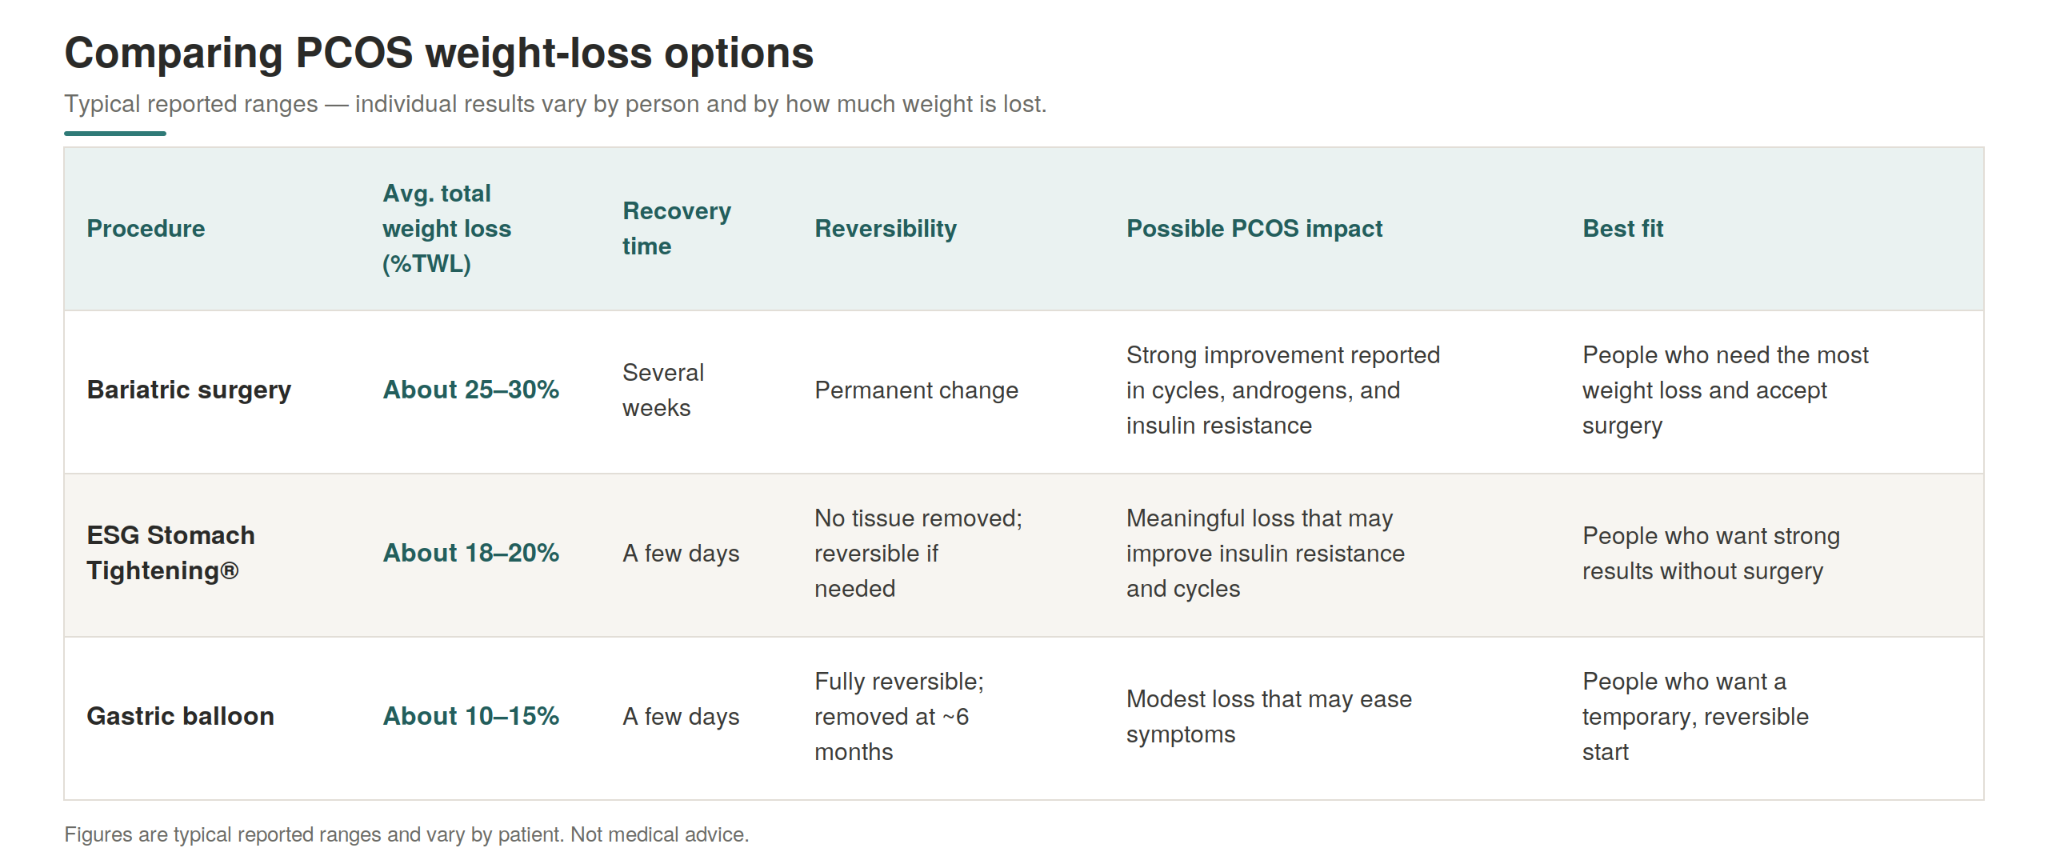The width and height of the screenshot is (2048, 864).
Task: Click the 'Comparing PCOS weight-loss options' heading
Action: point(439,53)
